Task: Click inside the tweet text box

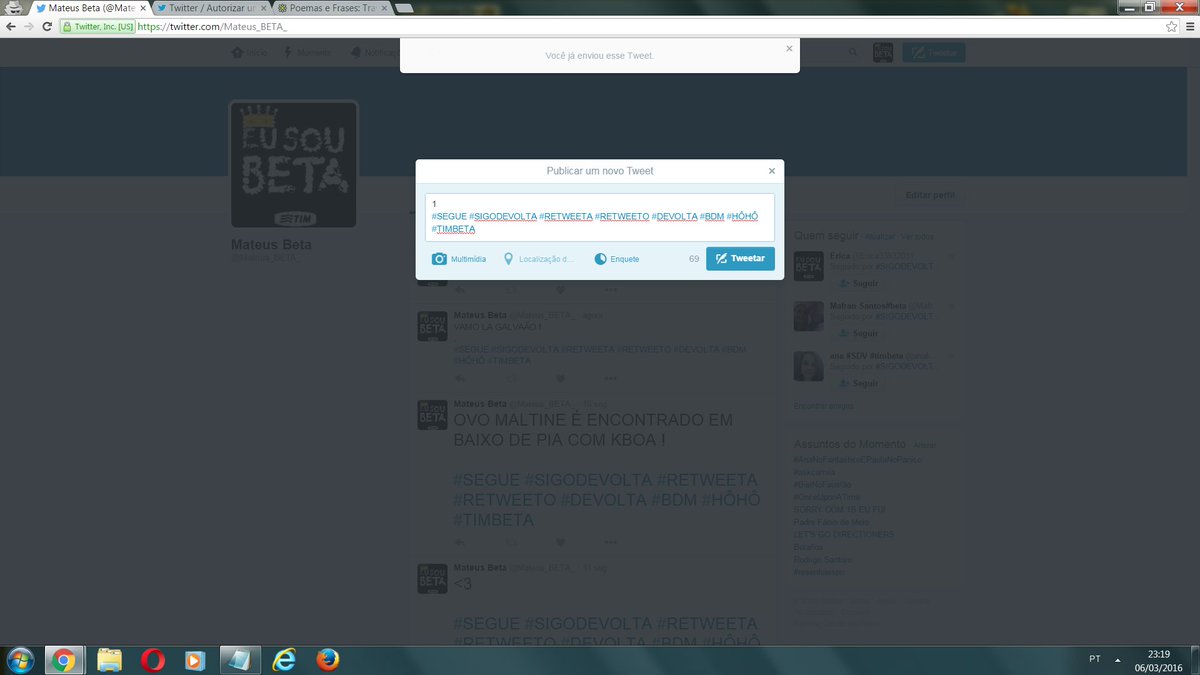Action: (599, 218)
